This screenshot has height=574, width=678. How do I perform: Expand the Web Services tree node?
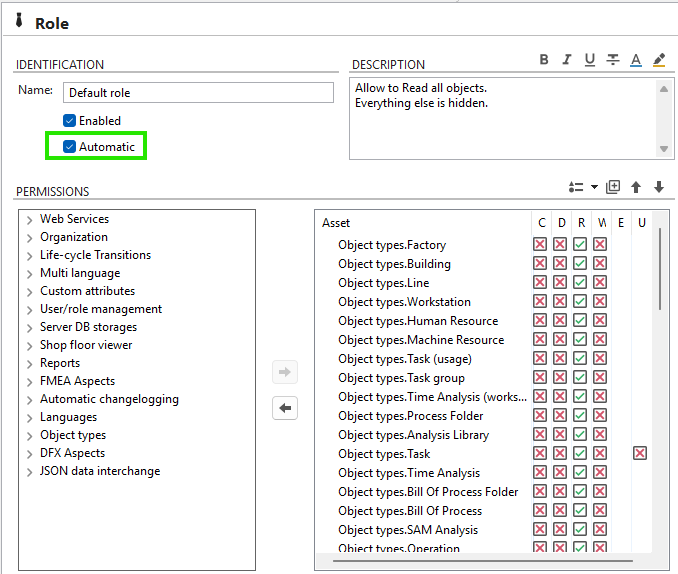pyautogui.click(x=30, y=220)
